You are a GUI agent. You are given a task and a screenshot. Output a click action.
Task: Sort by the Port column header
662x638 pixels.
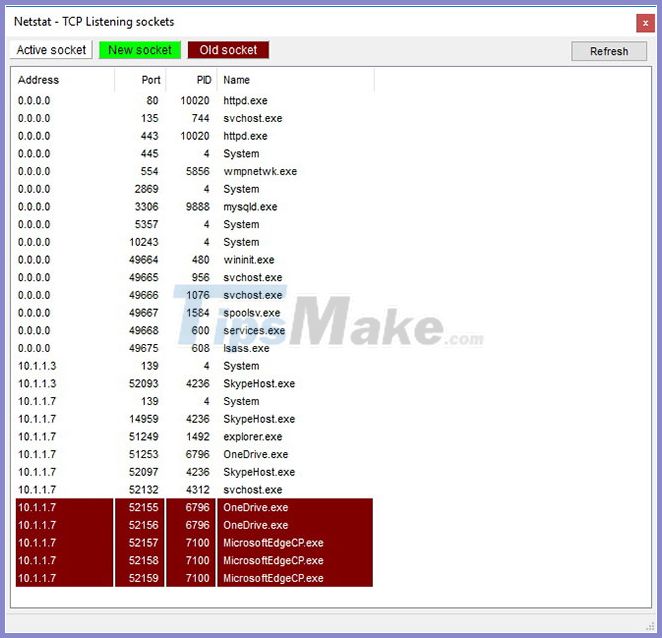(140, 80)
